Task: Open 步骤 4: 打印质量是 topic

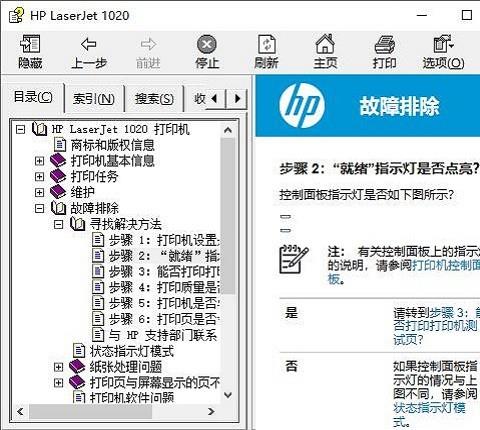Action: click(x=164, y=287)
